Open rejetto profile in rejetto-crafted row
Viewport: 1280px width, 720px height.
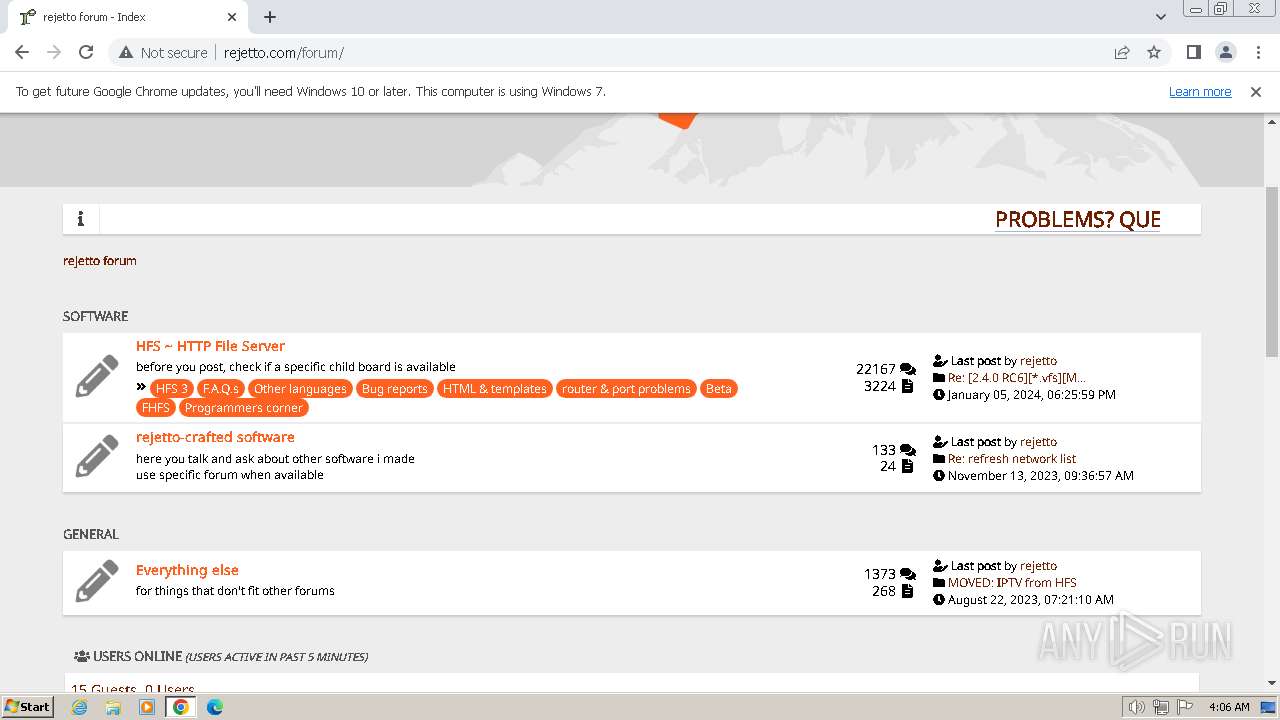[x=1038, y=441]
